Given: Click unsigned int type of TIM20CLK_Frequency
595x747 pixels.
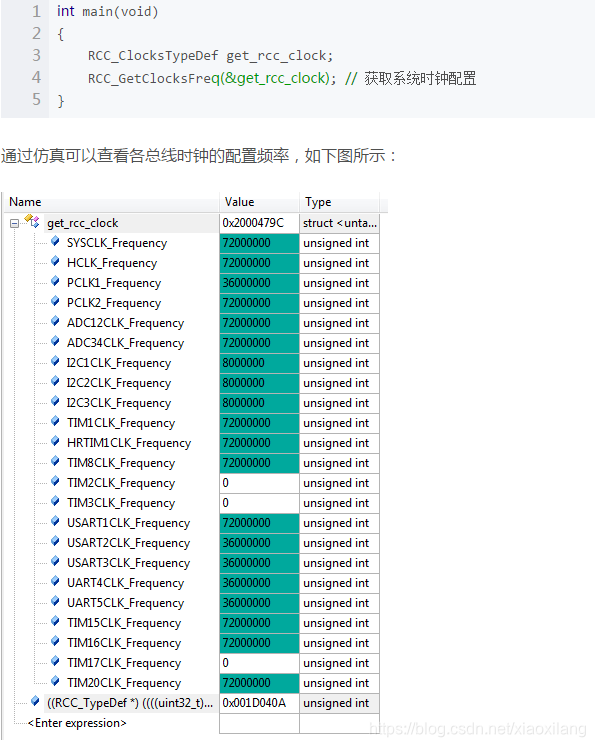Looking at the screenshot, I should [339, 683].
